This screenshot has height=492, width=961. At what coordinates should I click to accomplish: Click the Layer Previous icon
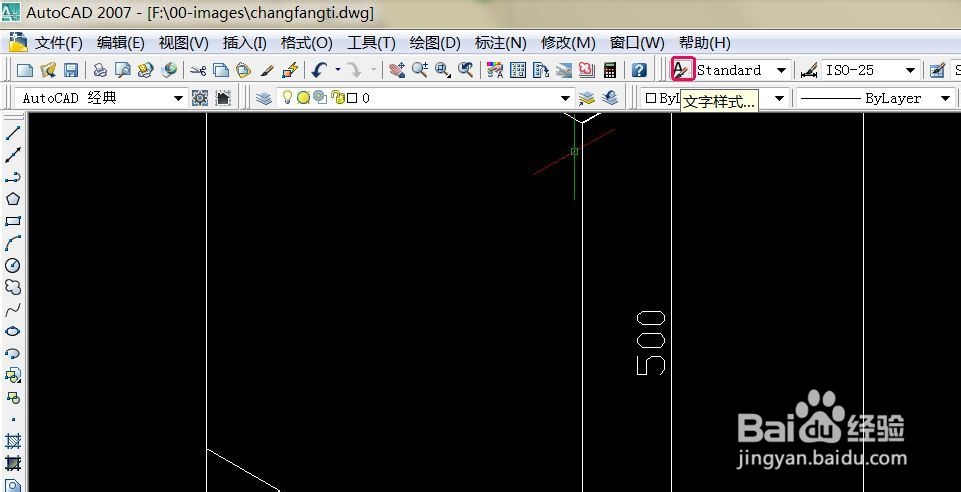click(610, 98)
